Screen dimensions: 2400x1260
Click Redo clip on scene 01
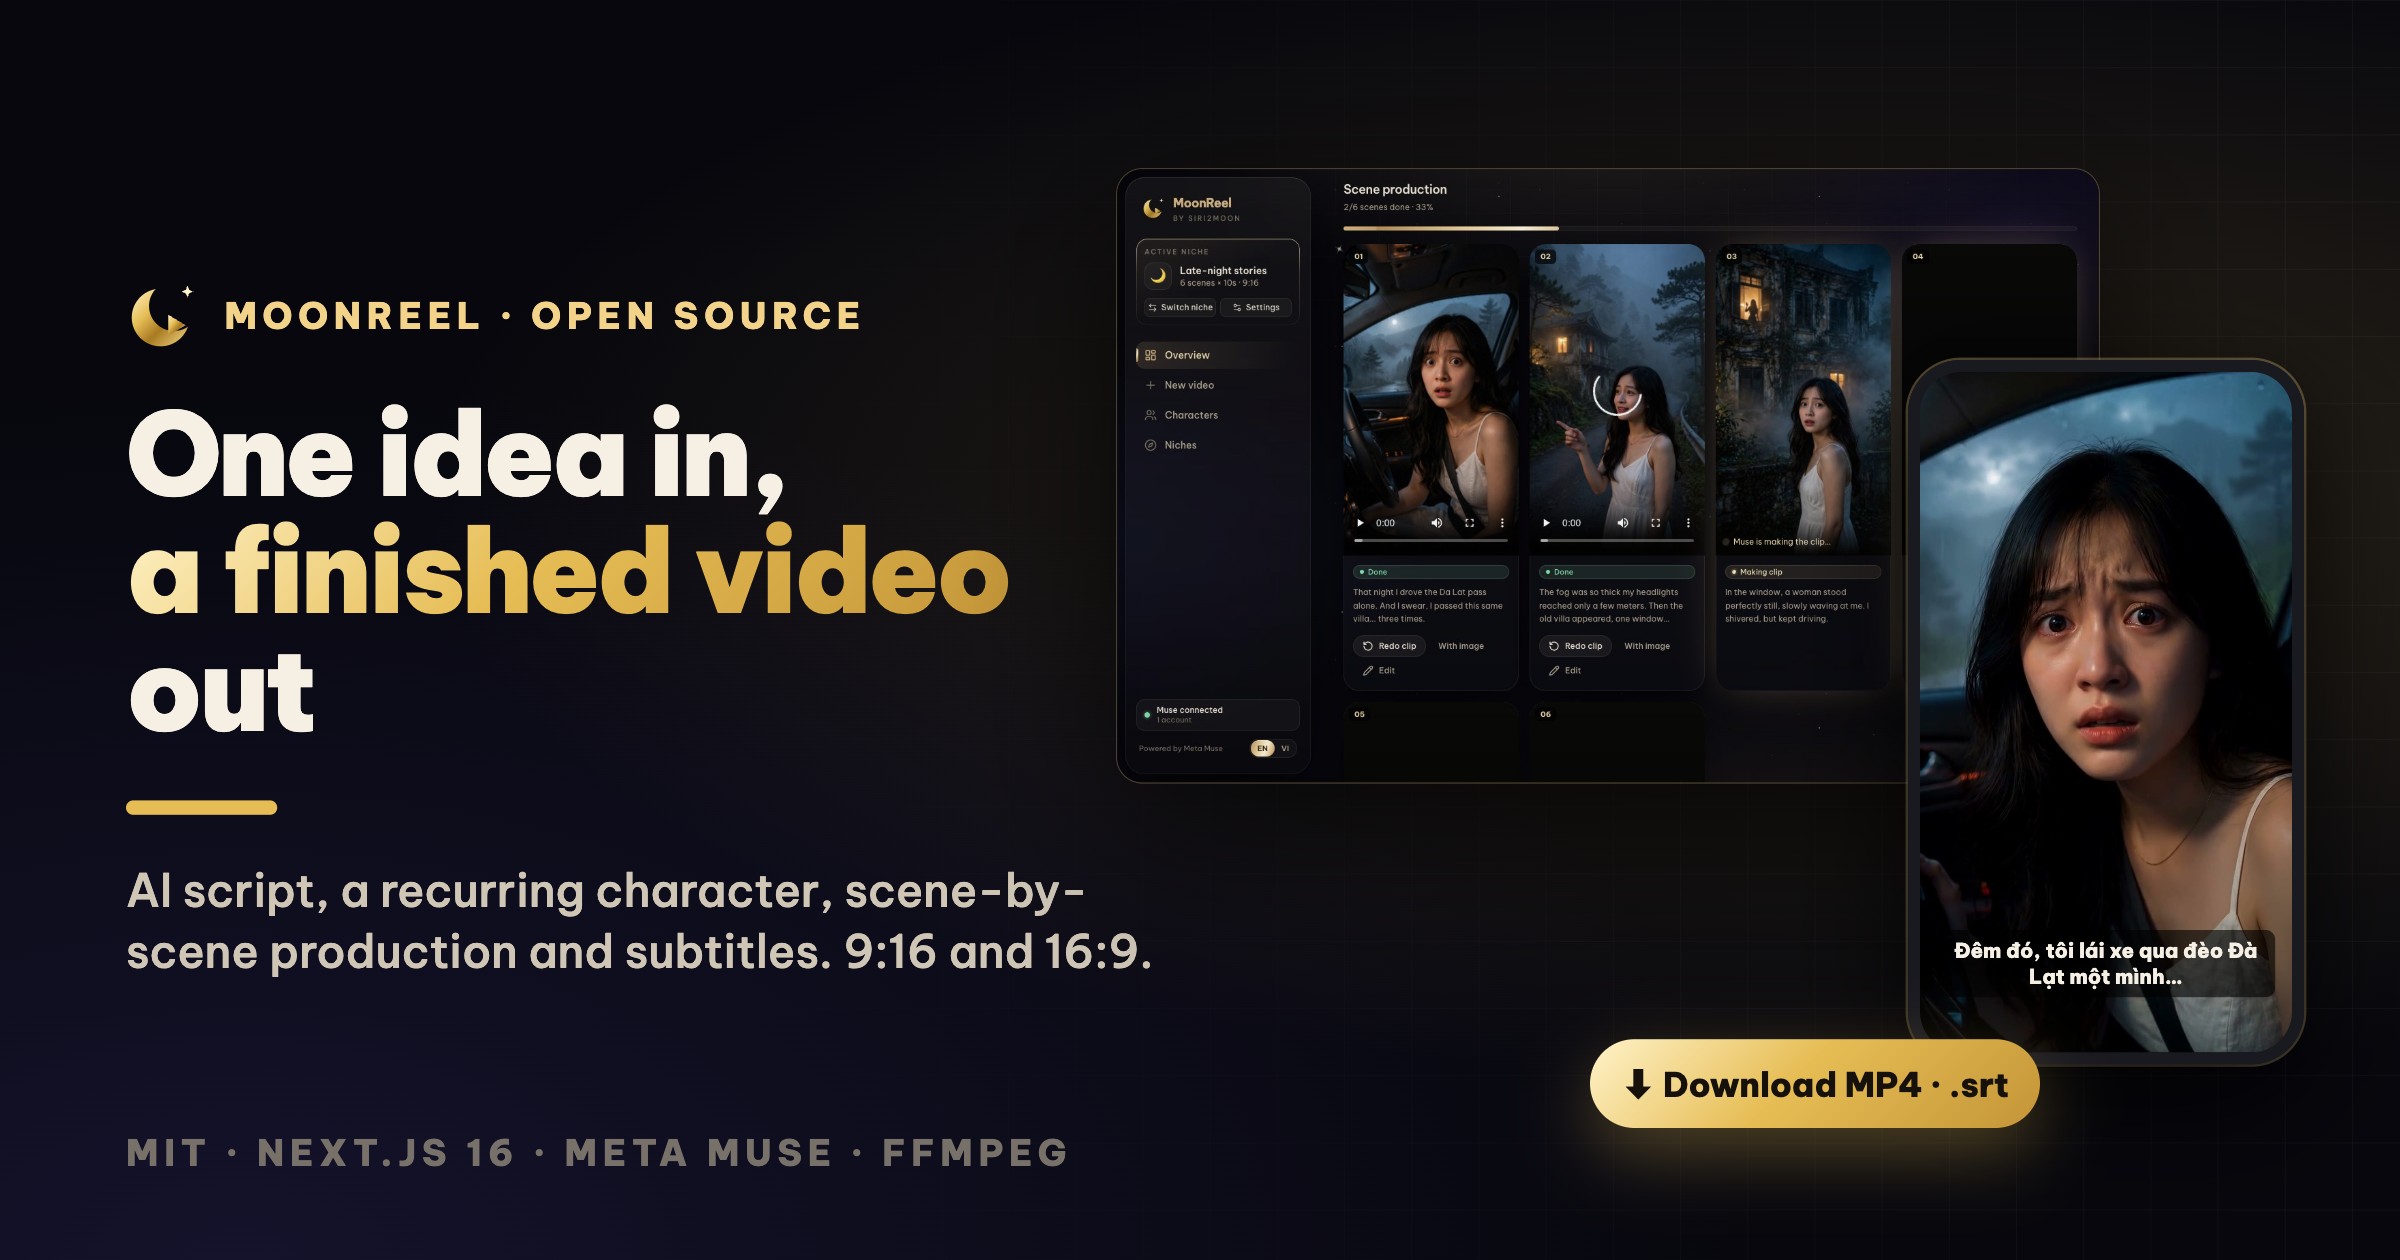click(x=1389, y=646)
